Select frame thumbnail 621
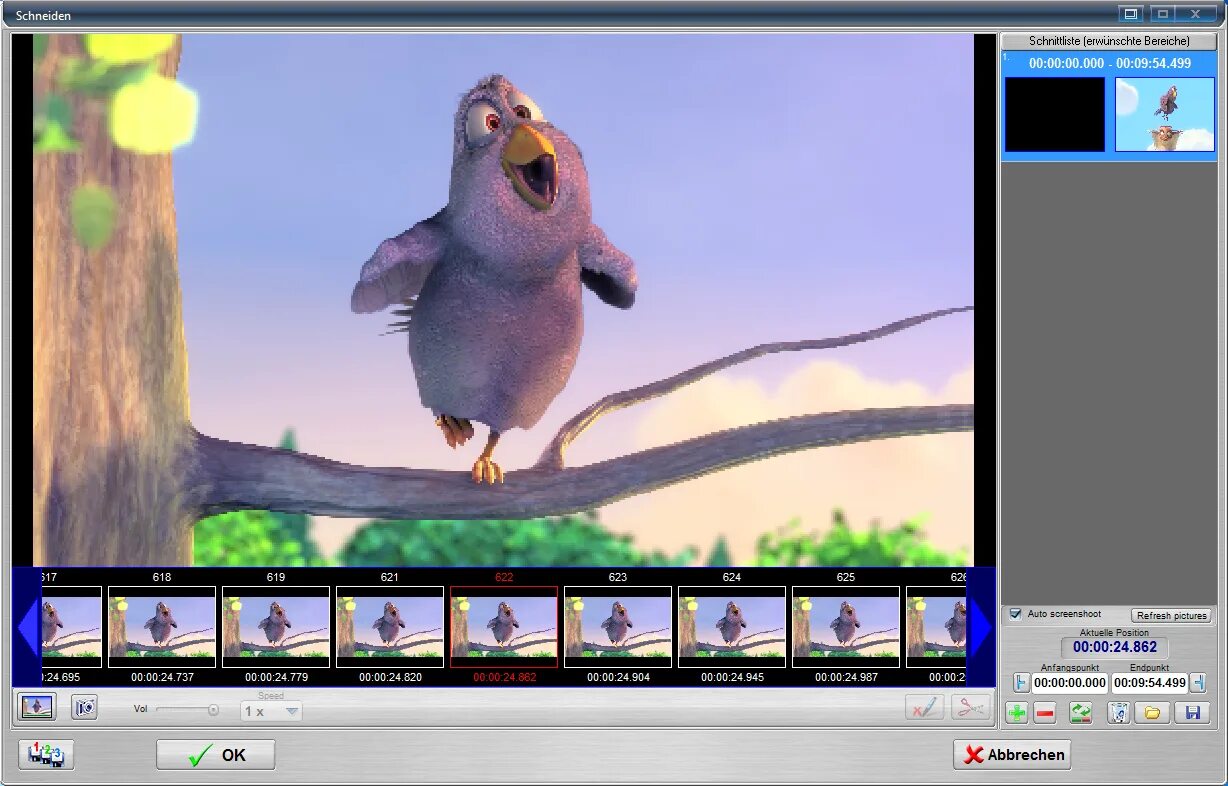Viewport: 1228px width, 786px height. tap(390, 627)
